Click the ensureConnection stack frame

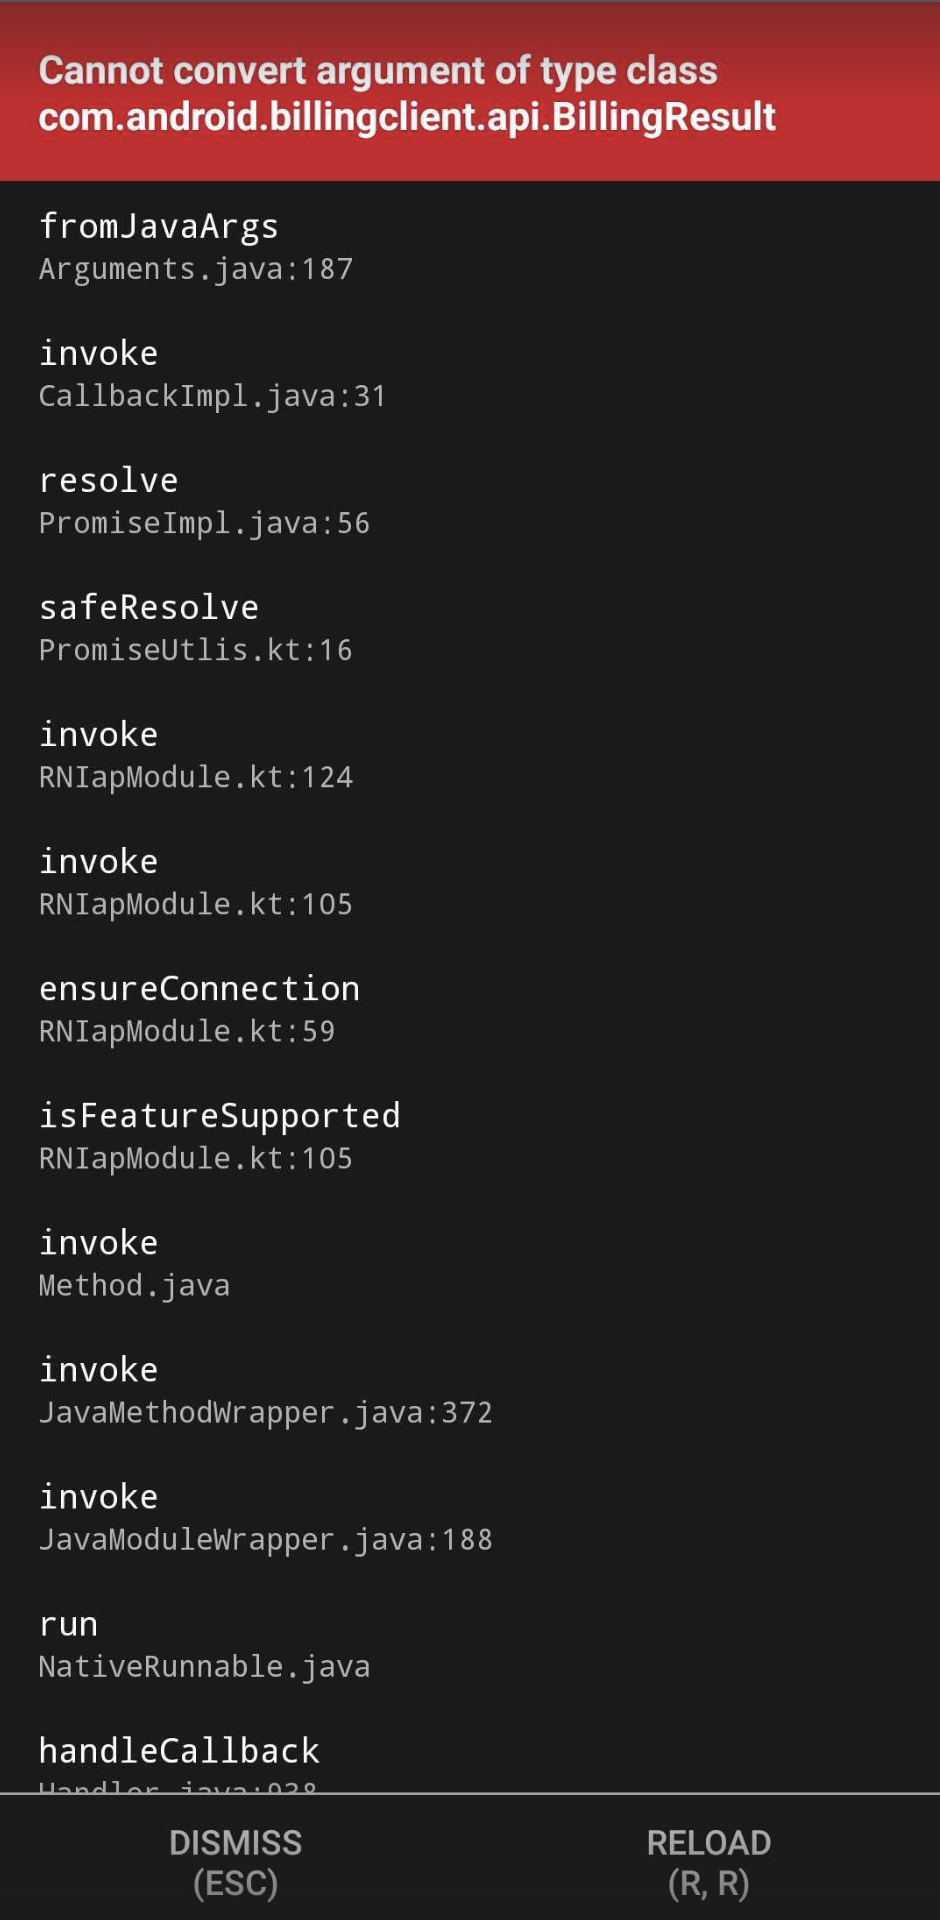[200, 989]
